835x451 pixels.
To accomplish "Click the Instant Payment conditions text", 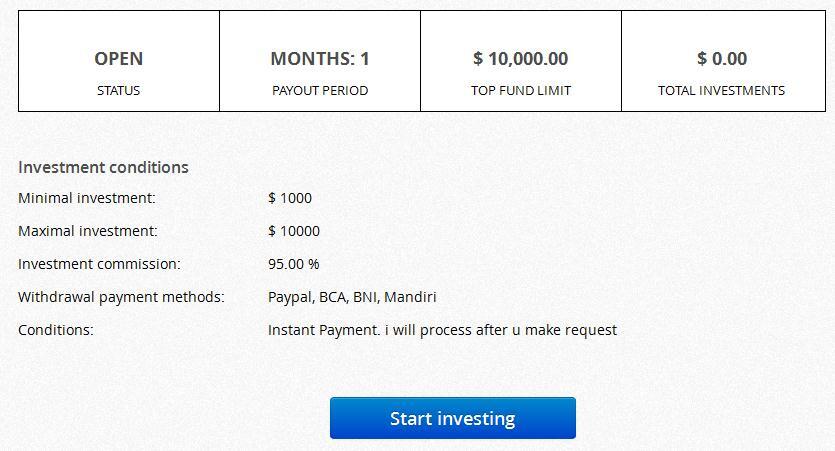I will click(442, 330).
